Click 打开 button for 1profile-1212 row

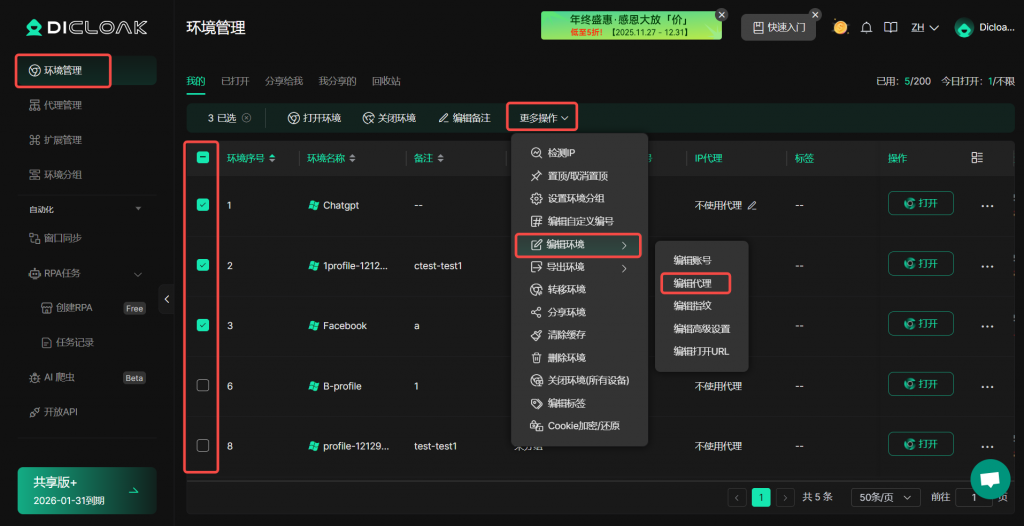tap(920, 264)
